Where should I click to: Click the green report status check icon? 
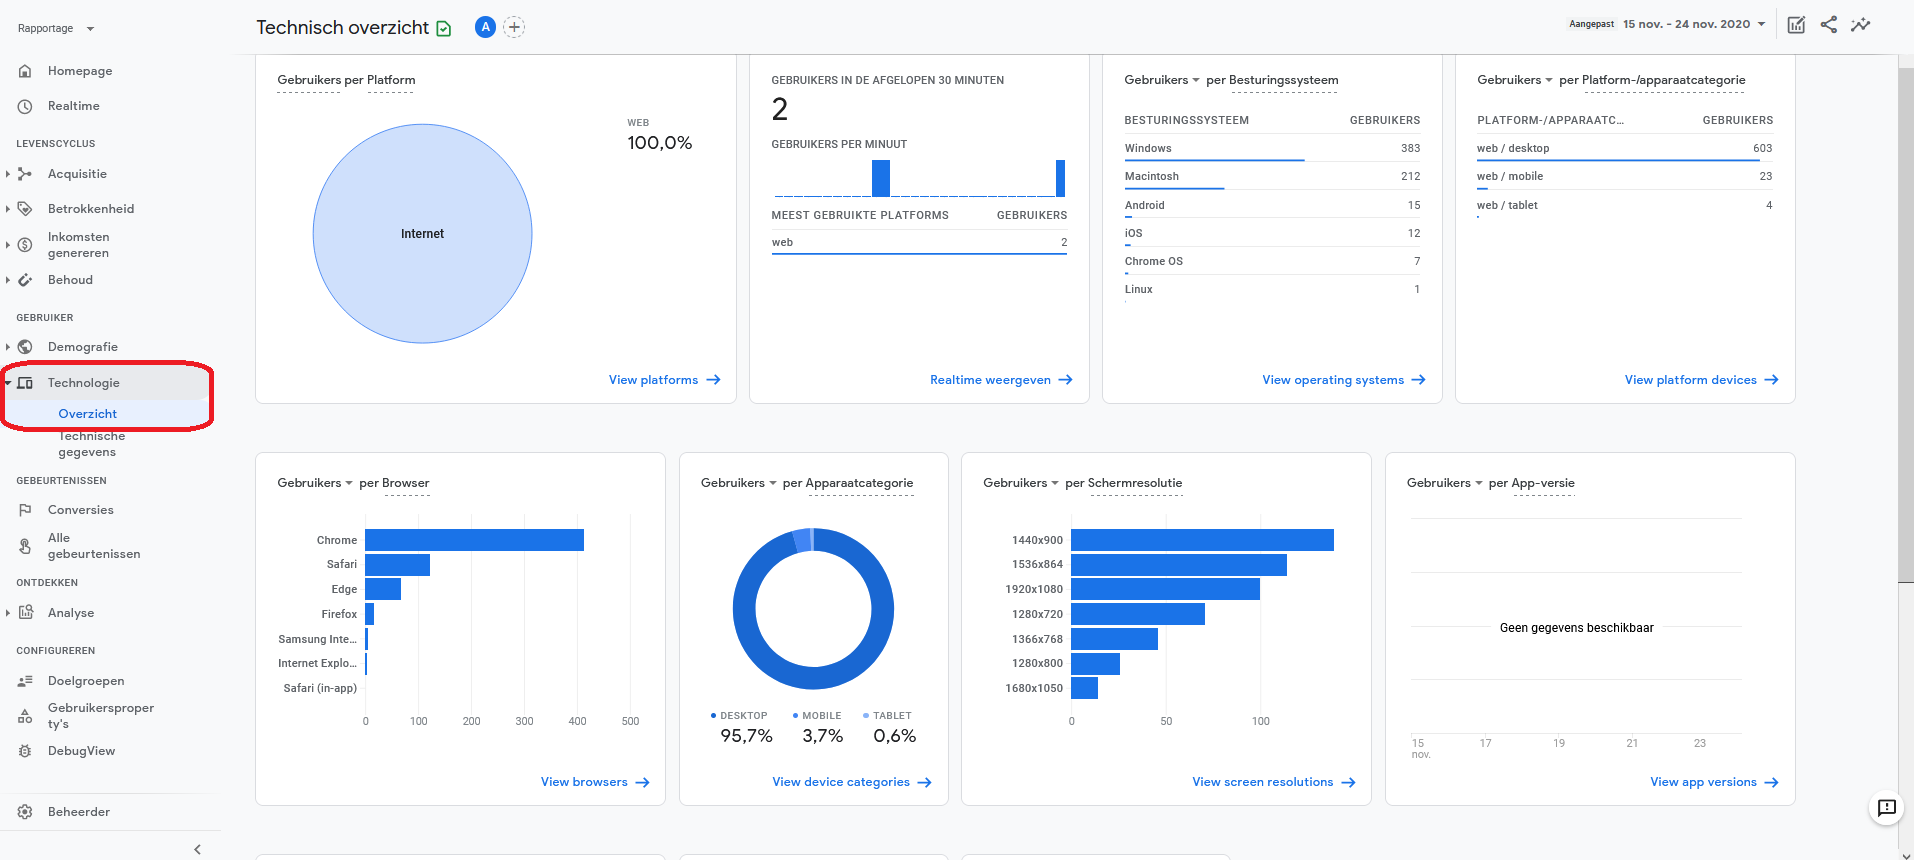click(x=444, y=29)
